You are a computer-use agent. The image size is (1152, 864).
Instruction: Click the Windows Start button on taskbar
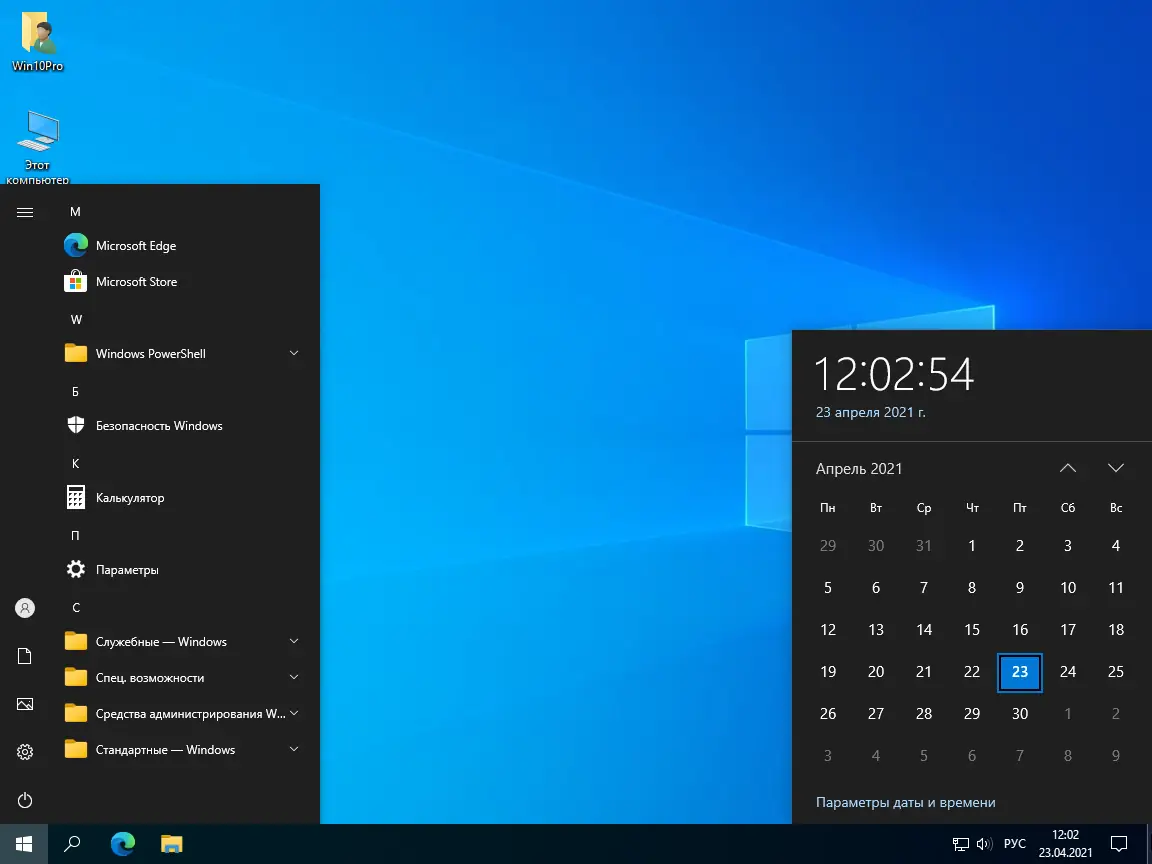coord(24,844)
